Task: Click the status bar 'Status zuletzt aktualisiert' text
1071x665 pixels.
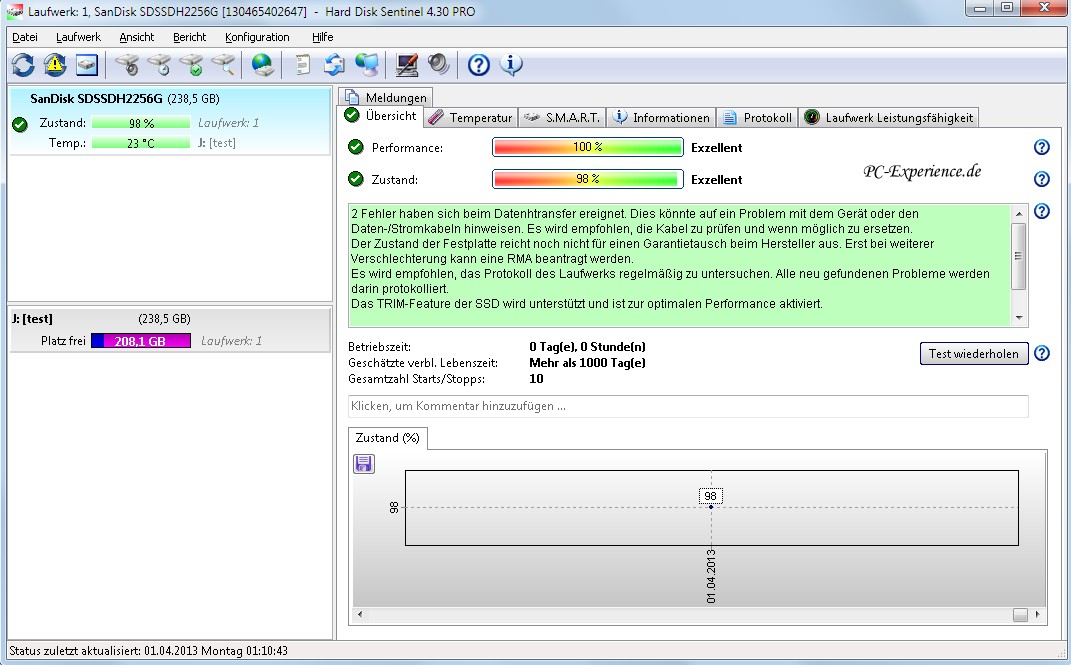Action: click(148, 651)
